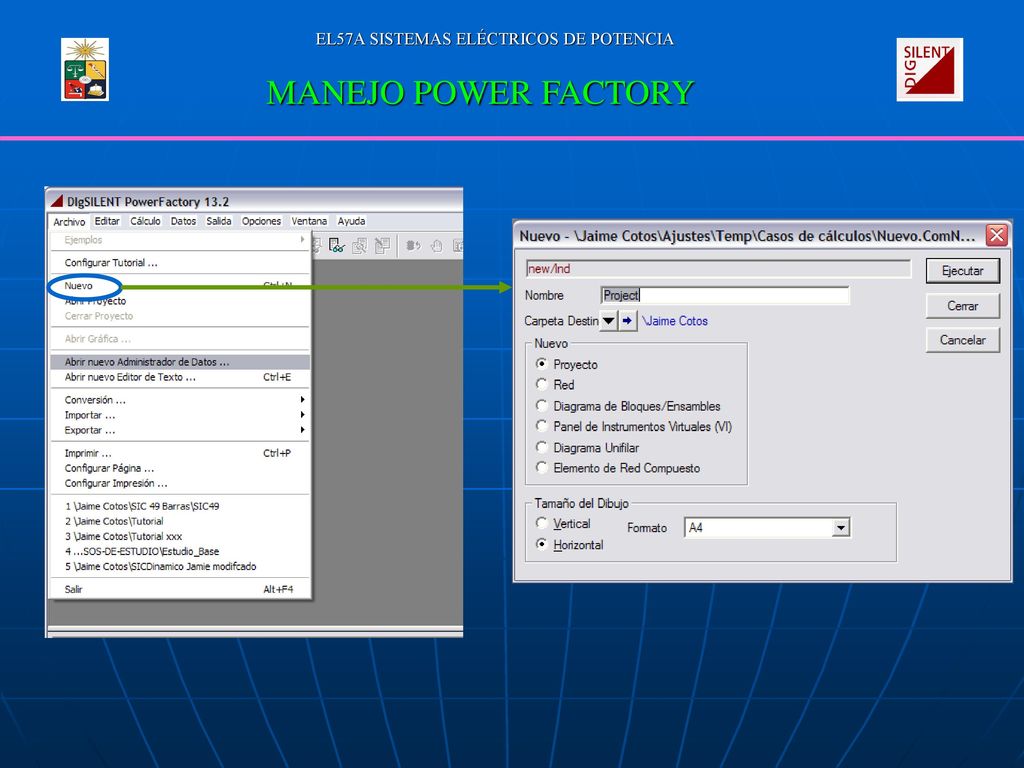Open the Salida menu
This screenshot has width=1024, height=768.
point(219,221)
